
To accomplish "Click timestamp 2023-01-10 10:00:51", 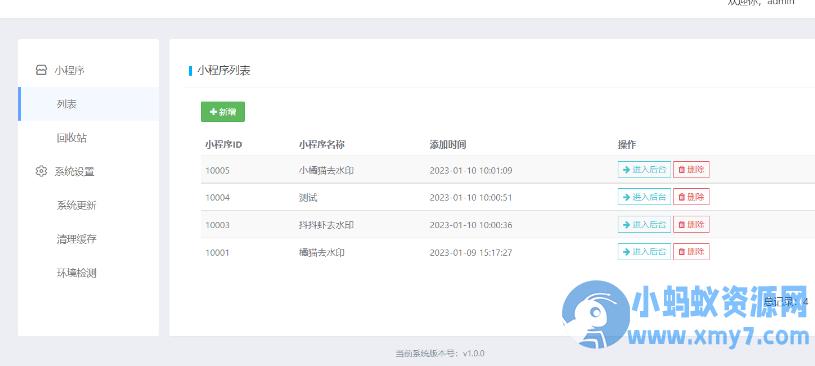I will click(471, 198).
